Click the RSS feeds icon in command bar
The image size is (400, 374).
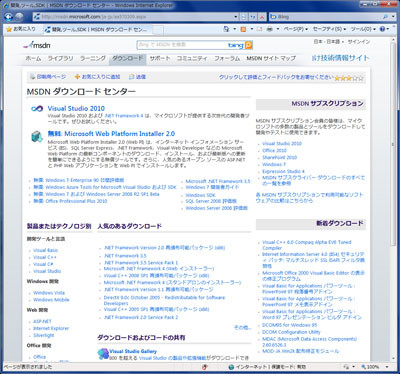(x=243, y=29)
